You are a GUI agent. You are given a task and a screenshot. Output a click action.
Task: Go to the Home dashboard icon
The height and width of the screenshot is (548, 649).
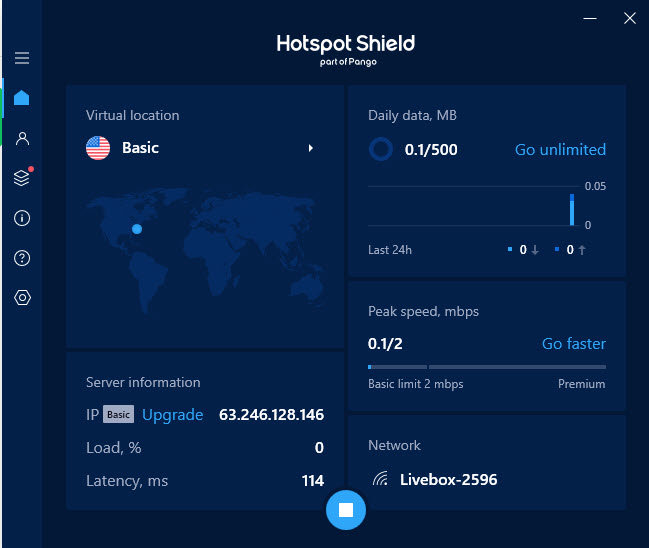(22, 98)
